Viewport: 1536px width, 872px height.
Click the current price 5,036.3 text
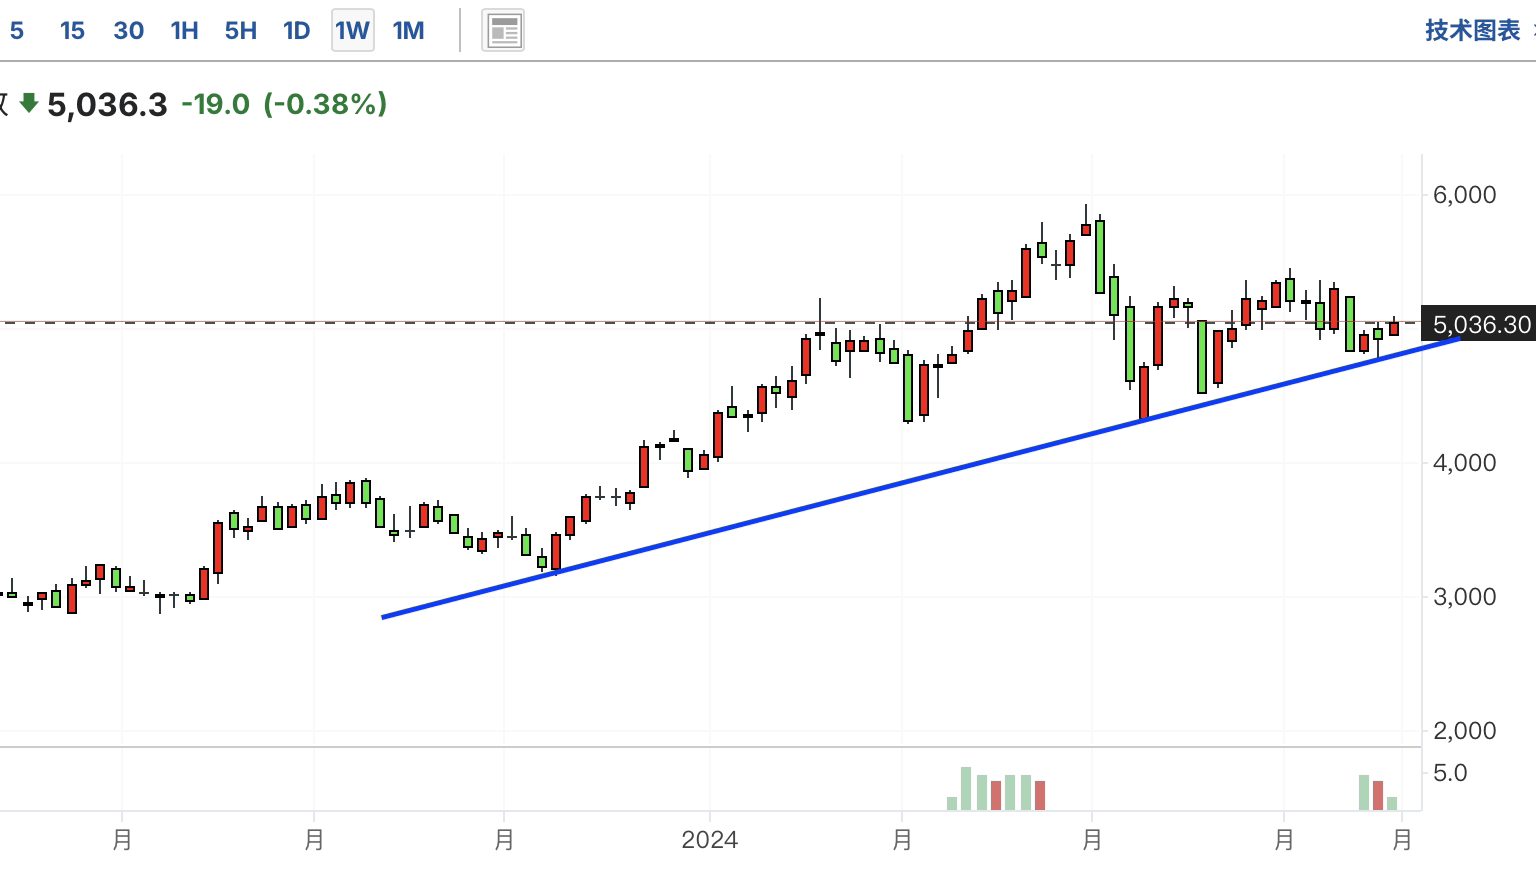pos(107,105)
